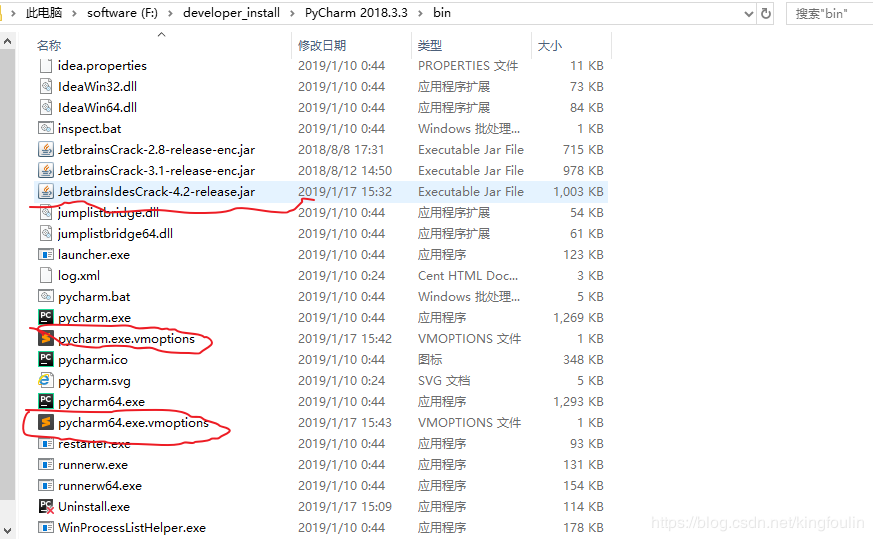The width and height of the screenshot is (873, 541).
Task: Go to developer_install breadcrumb folder
Action: click(232, 13)
